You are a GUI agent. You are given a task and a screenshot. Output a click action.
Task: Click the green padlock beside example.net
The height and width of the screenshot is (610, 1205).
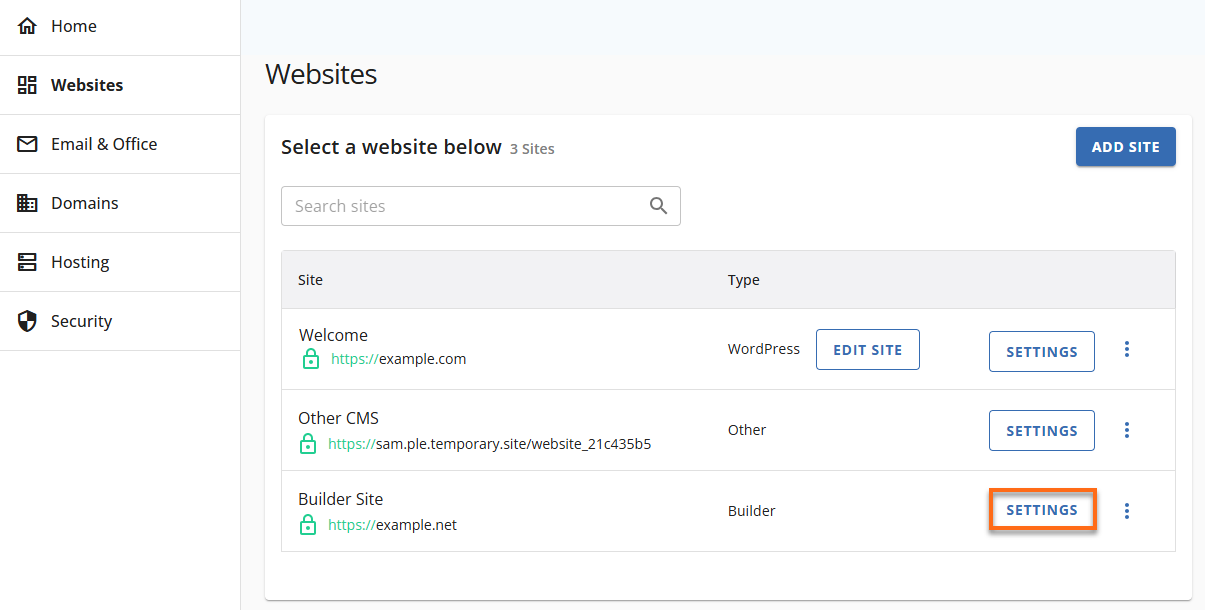308,524
